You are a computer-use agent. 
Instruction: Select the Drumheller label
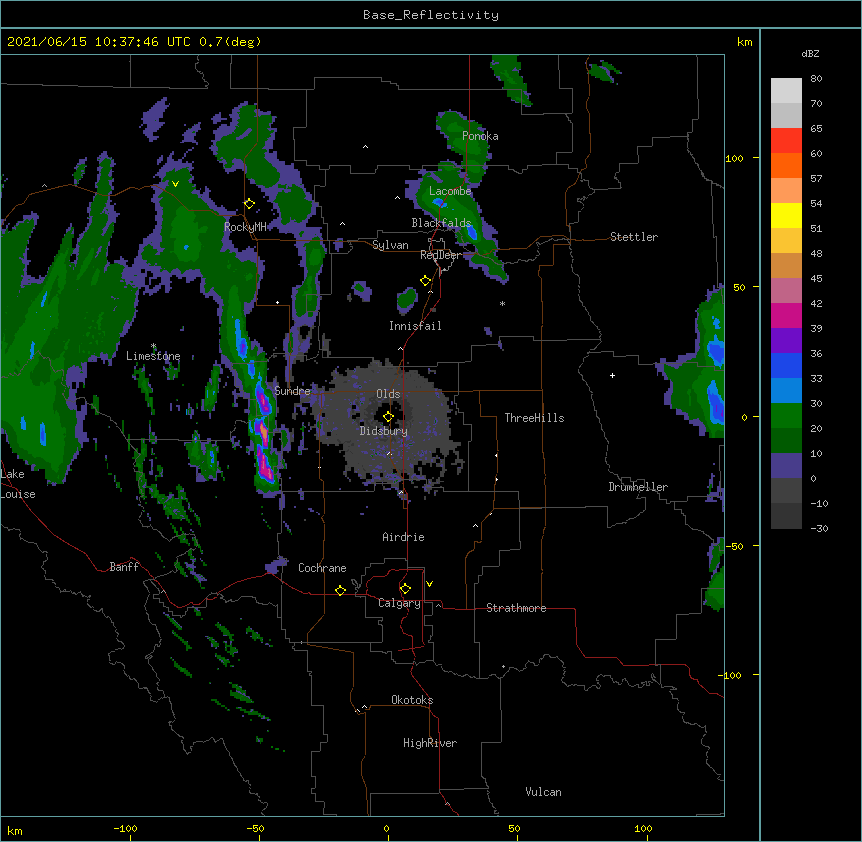pyautogui.click(x=638, y=487)
